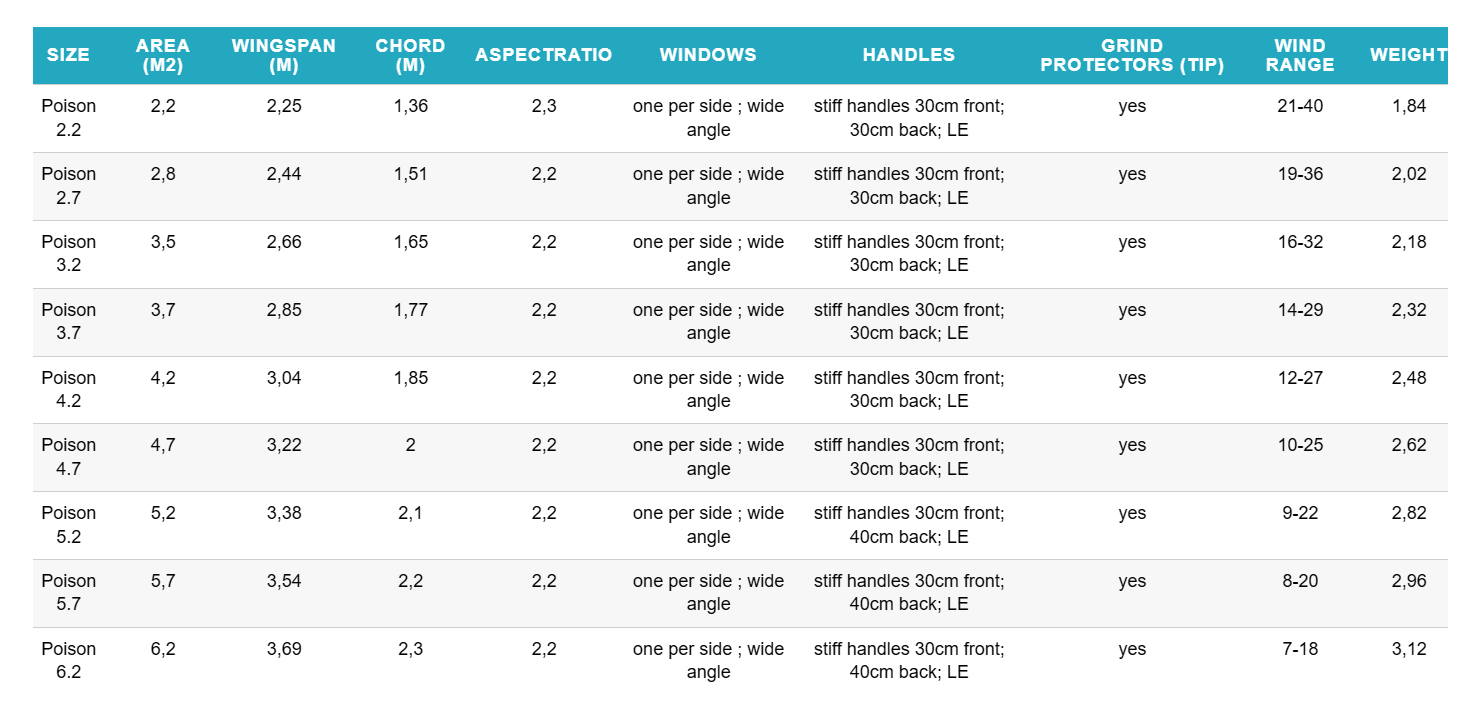The image size is (1458, 710).
Task: Click the AREA (M2) column header
Action: pos(163,55)
